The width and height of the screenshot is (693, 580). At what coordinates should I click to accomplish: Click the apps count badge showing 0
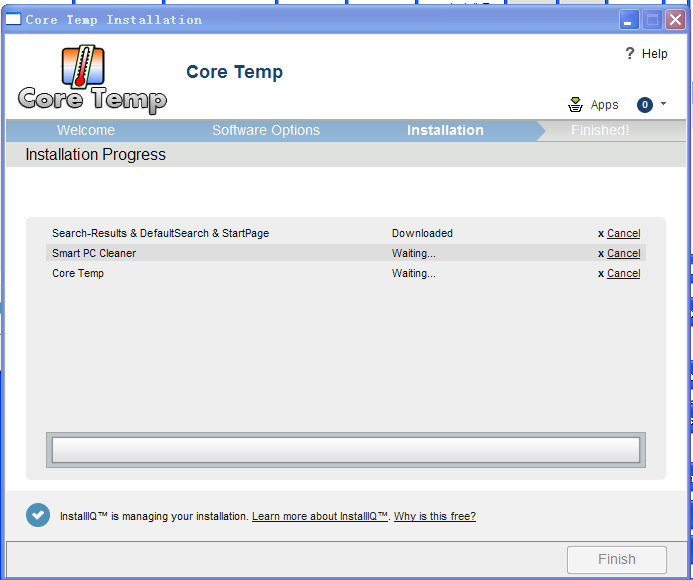(645, 105)
